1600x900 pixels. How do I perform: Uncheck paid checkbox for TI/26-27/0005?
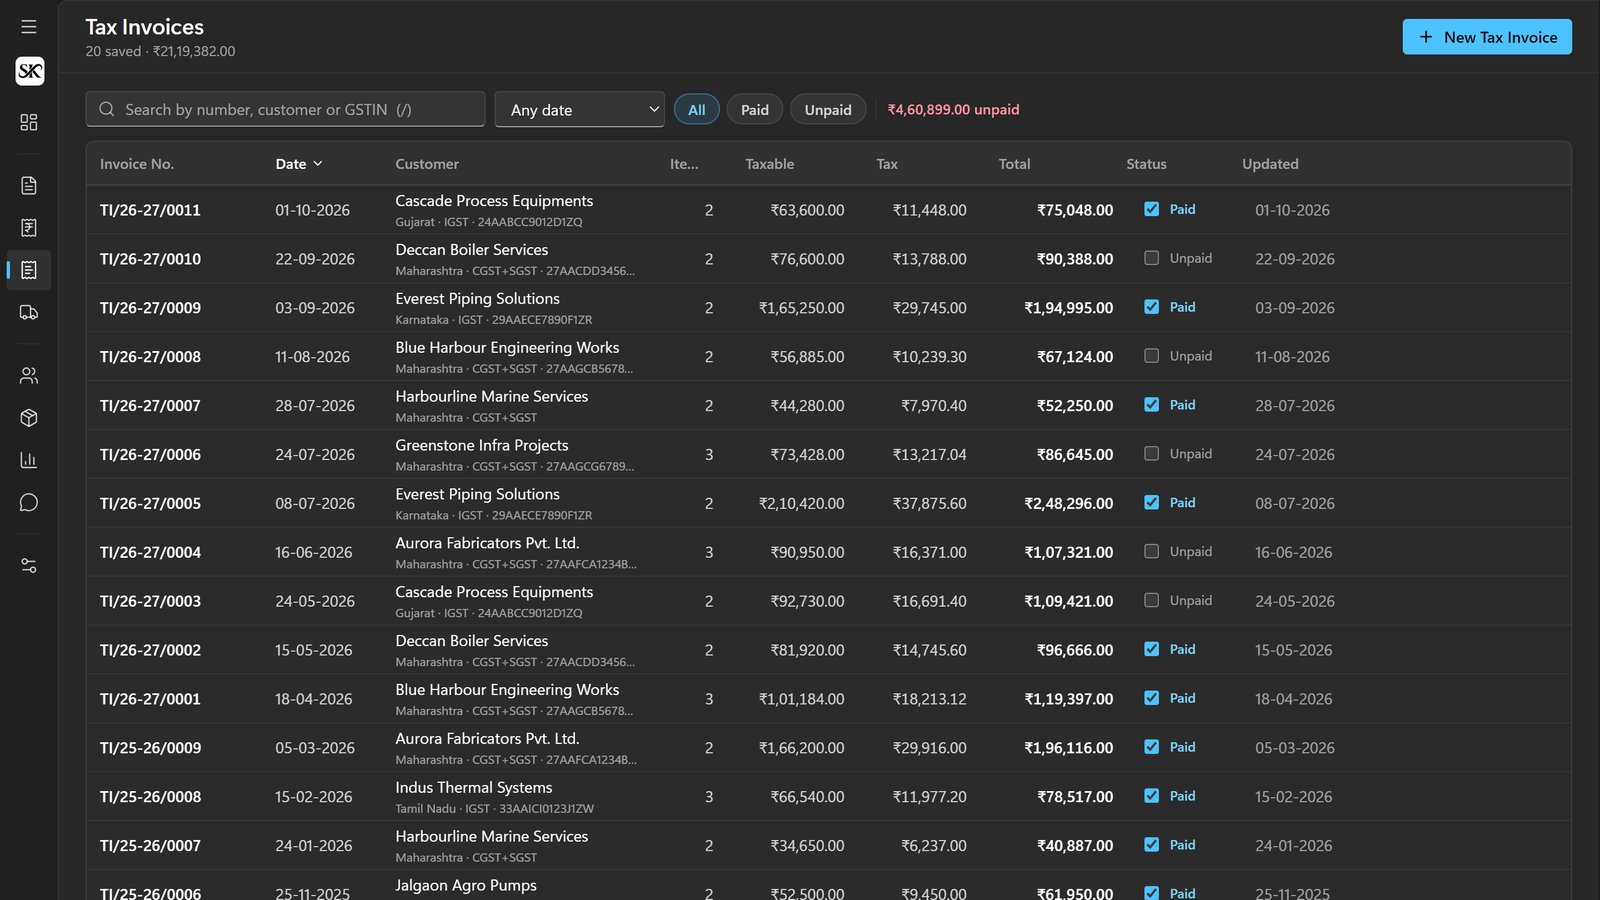point(1152,503)
